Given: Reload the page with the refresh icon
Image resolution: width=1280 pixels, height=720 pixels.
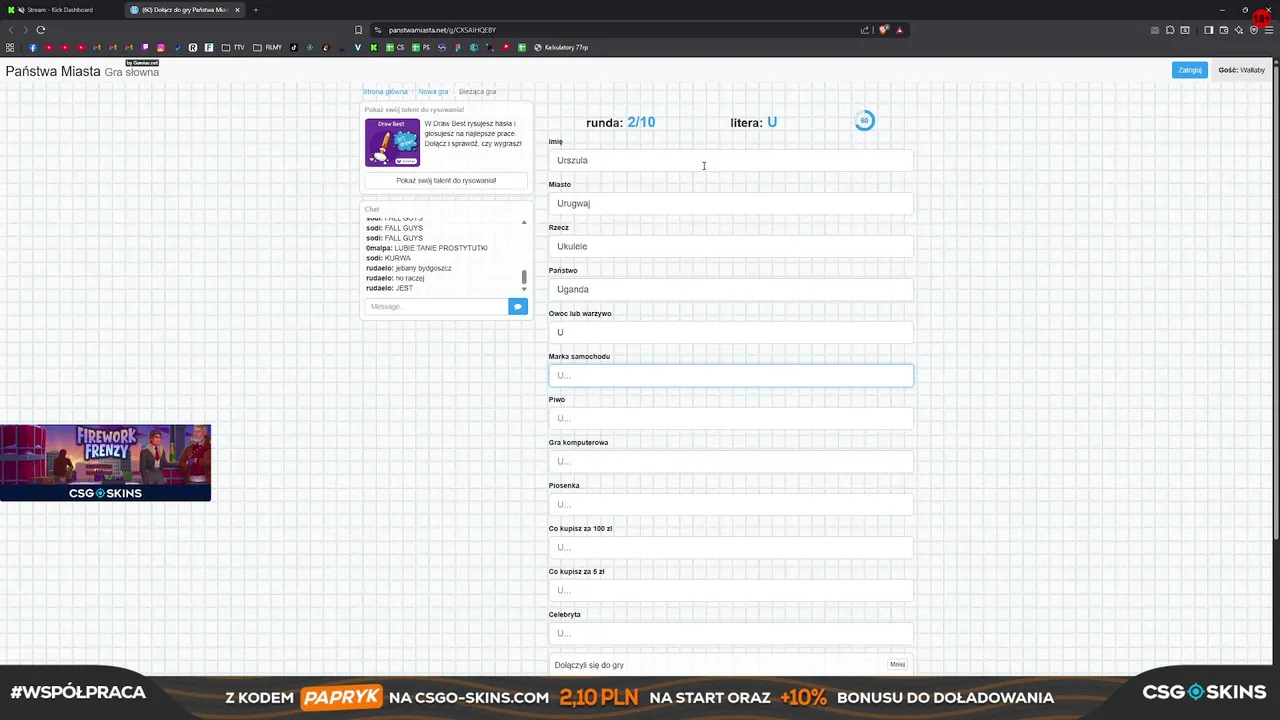Looking at the screenshot, I should (41, 30).
